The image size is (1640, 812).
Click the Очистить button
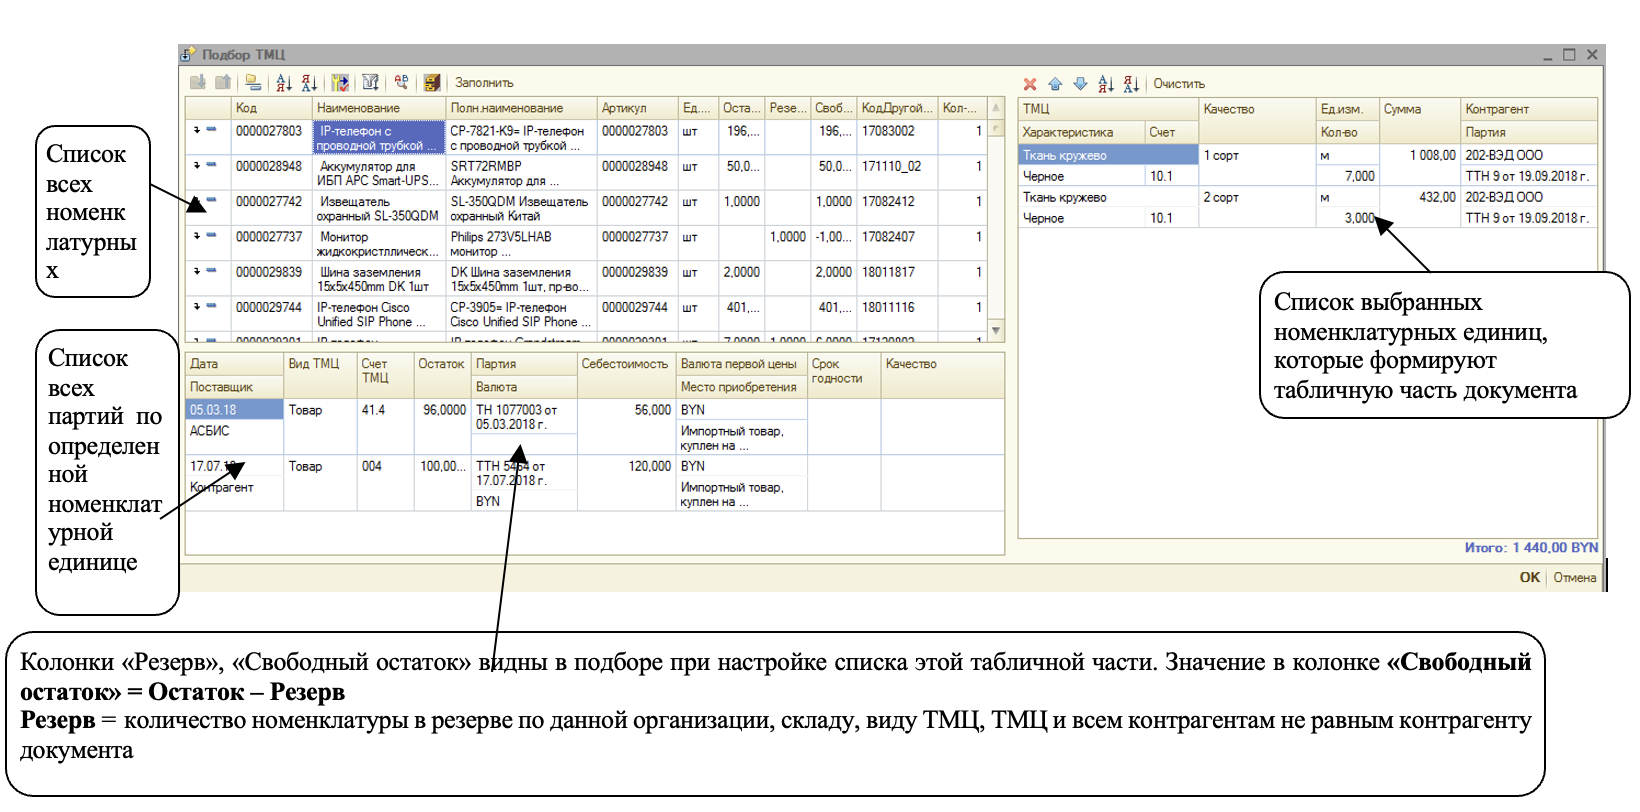coord(1179,84)
